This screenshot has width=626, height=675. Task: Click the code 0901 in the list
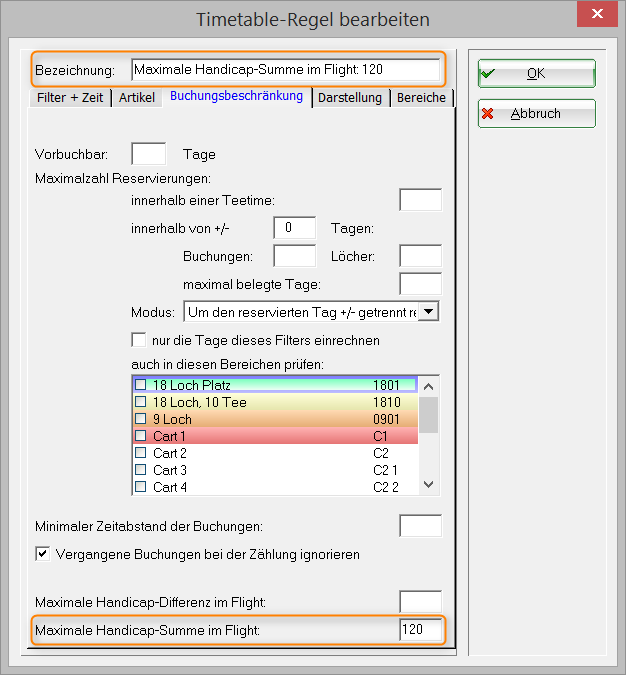click(x=386, y=419)
